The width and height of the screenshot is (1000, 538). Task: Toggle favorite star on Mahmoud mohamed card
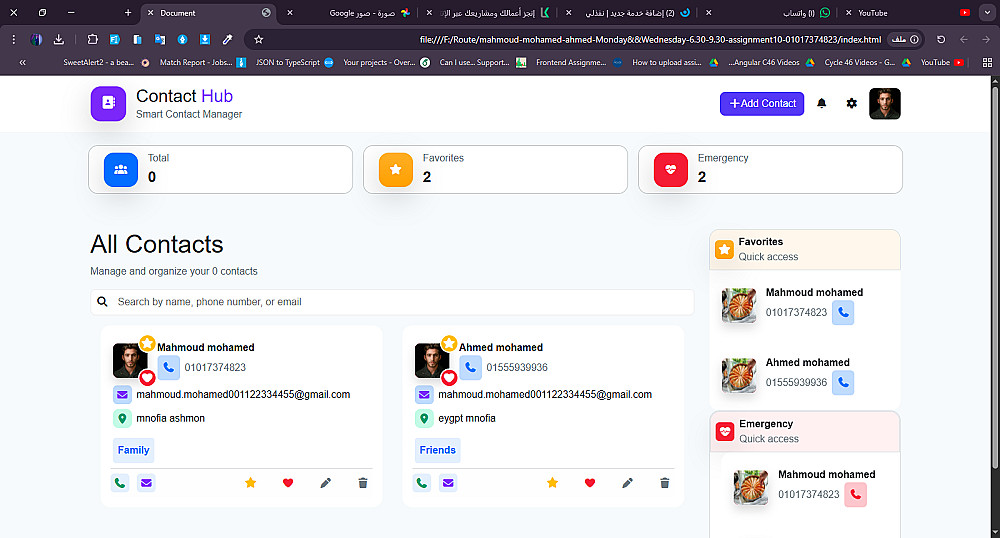[251, 483]
